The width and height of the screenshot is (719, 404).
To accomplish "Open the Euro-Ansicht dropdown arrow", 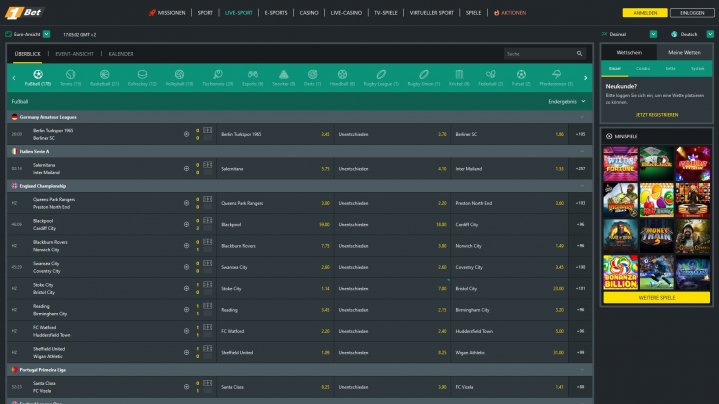I will coord(46,34).
